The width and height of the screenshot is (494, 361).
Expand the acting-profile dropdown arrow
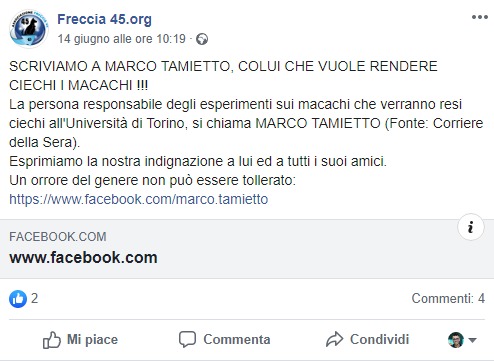tap(472, 340)
